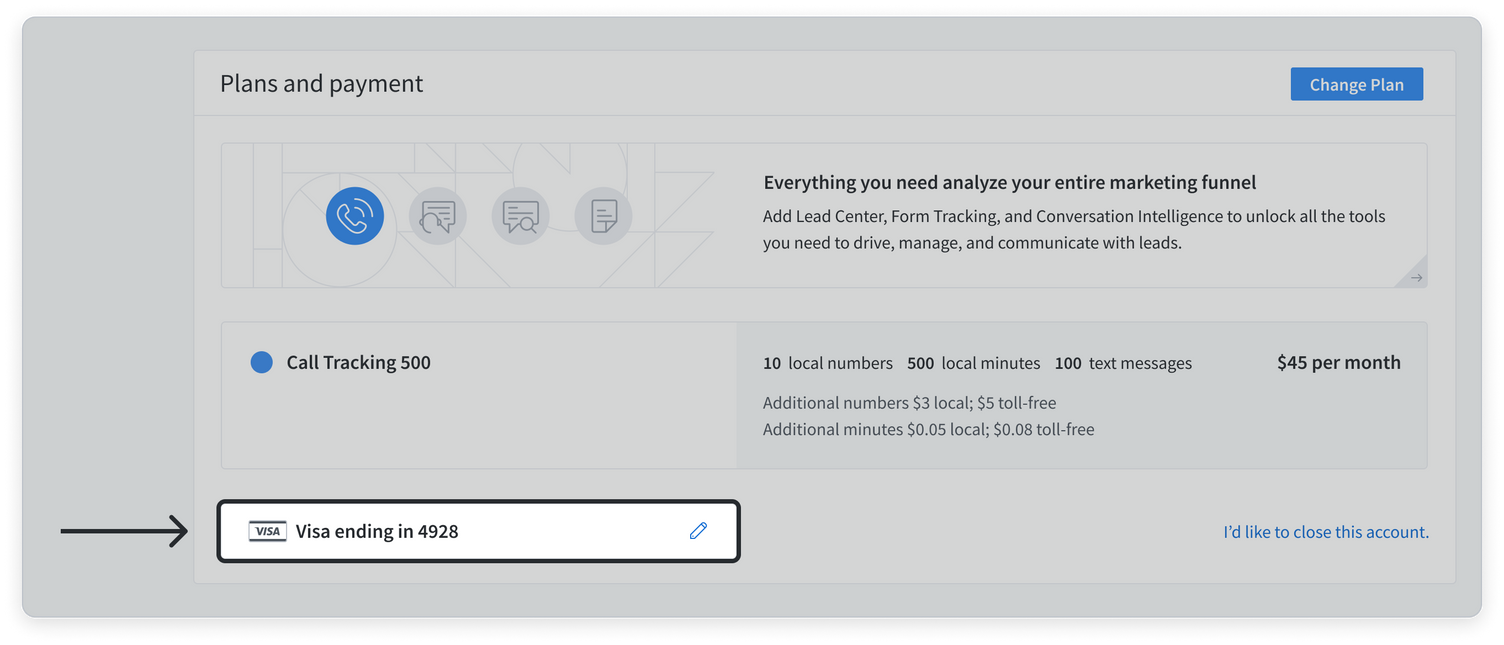Select the Lead Center chat headset icon
1504x645 pixels.
click(x=438, y=216)
